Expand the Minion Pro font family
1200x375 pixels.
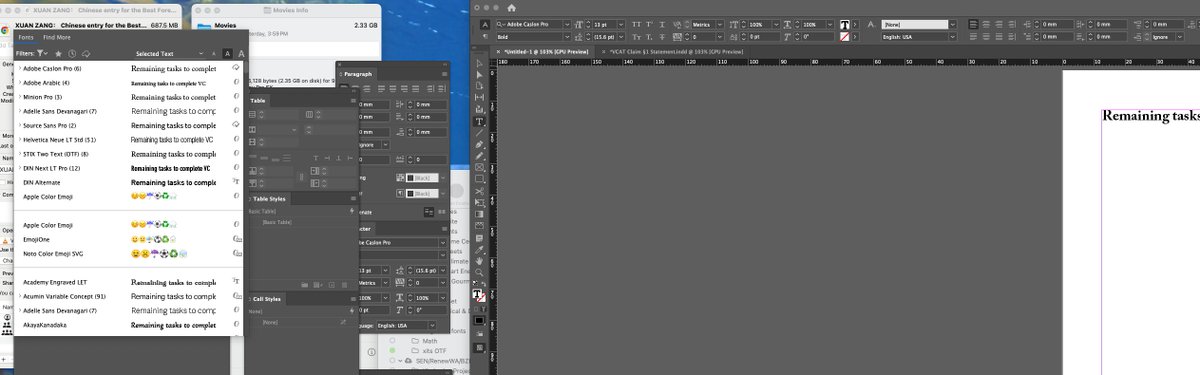point(20,97)
